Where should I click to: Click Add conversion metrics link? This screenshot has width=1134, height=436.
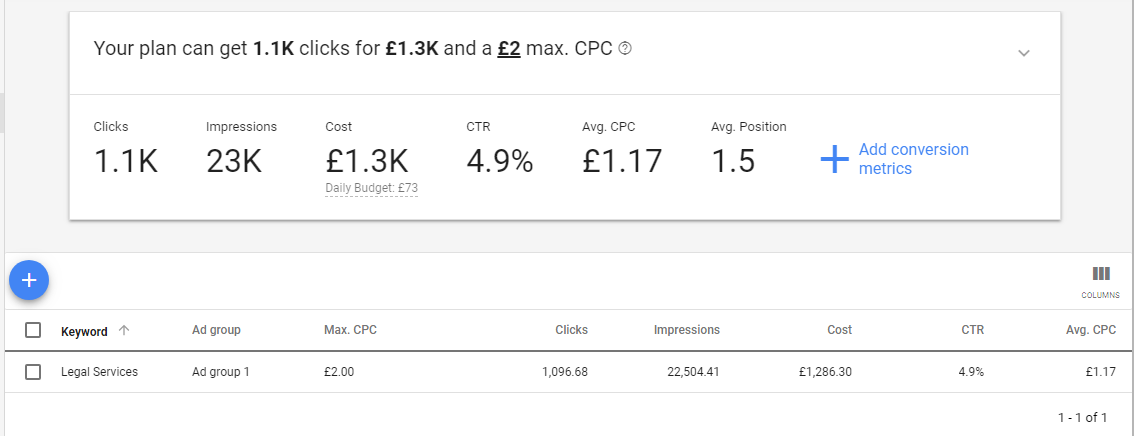click(913, 159)
